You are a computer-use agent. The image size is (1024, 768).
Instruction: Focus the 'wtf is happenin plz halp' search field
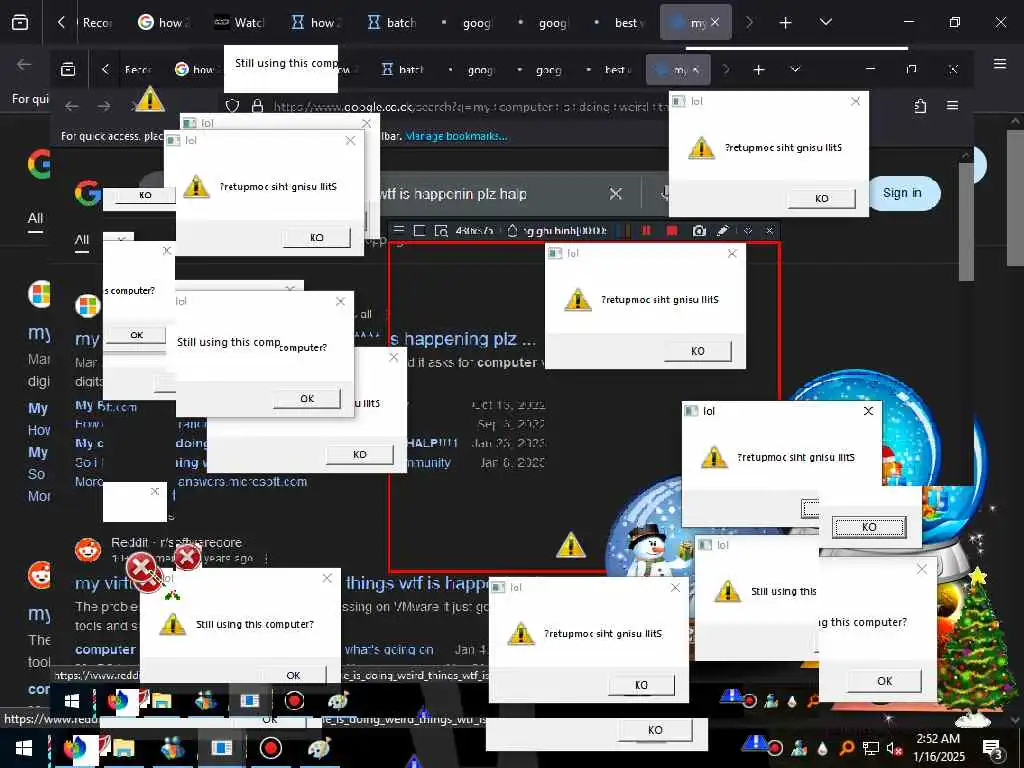click(x=453, y=194)
